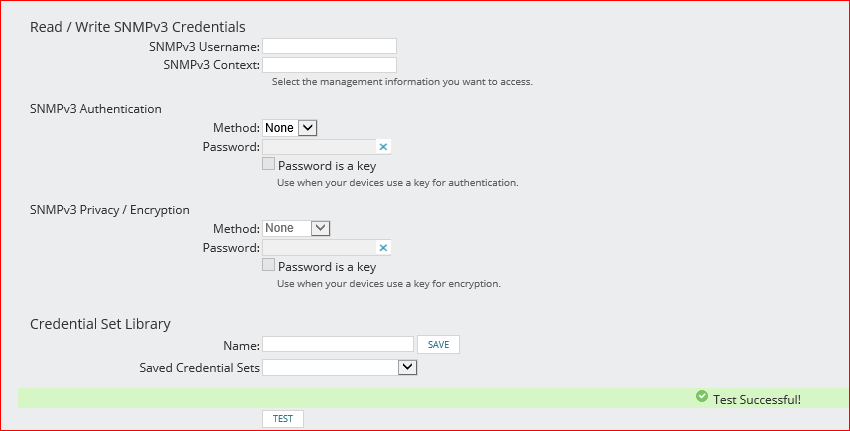Expand the Saved Credential Sets dropdown
The height and width of the screenshot is (431, 850).
pos(339,367)
